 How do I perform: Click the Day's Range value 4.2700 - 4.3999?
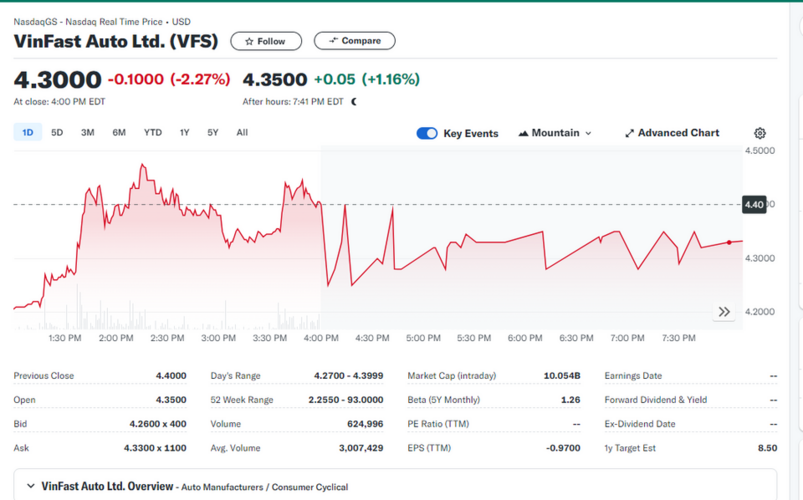(x=348, y=376)
